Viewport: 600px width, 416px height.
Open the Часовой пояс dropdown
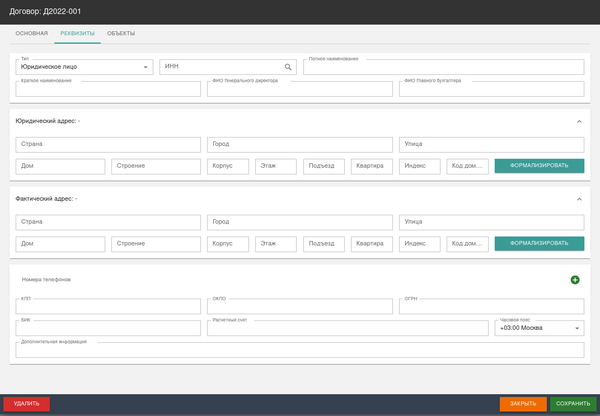pos(539,328)
